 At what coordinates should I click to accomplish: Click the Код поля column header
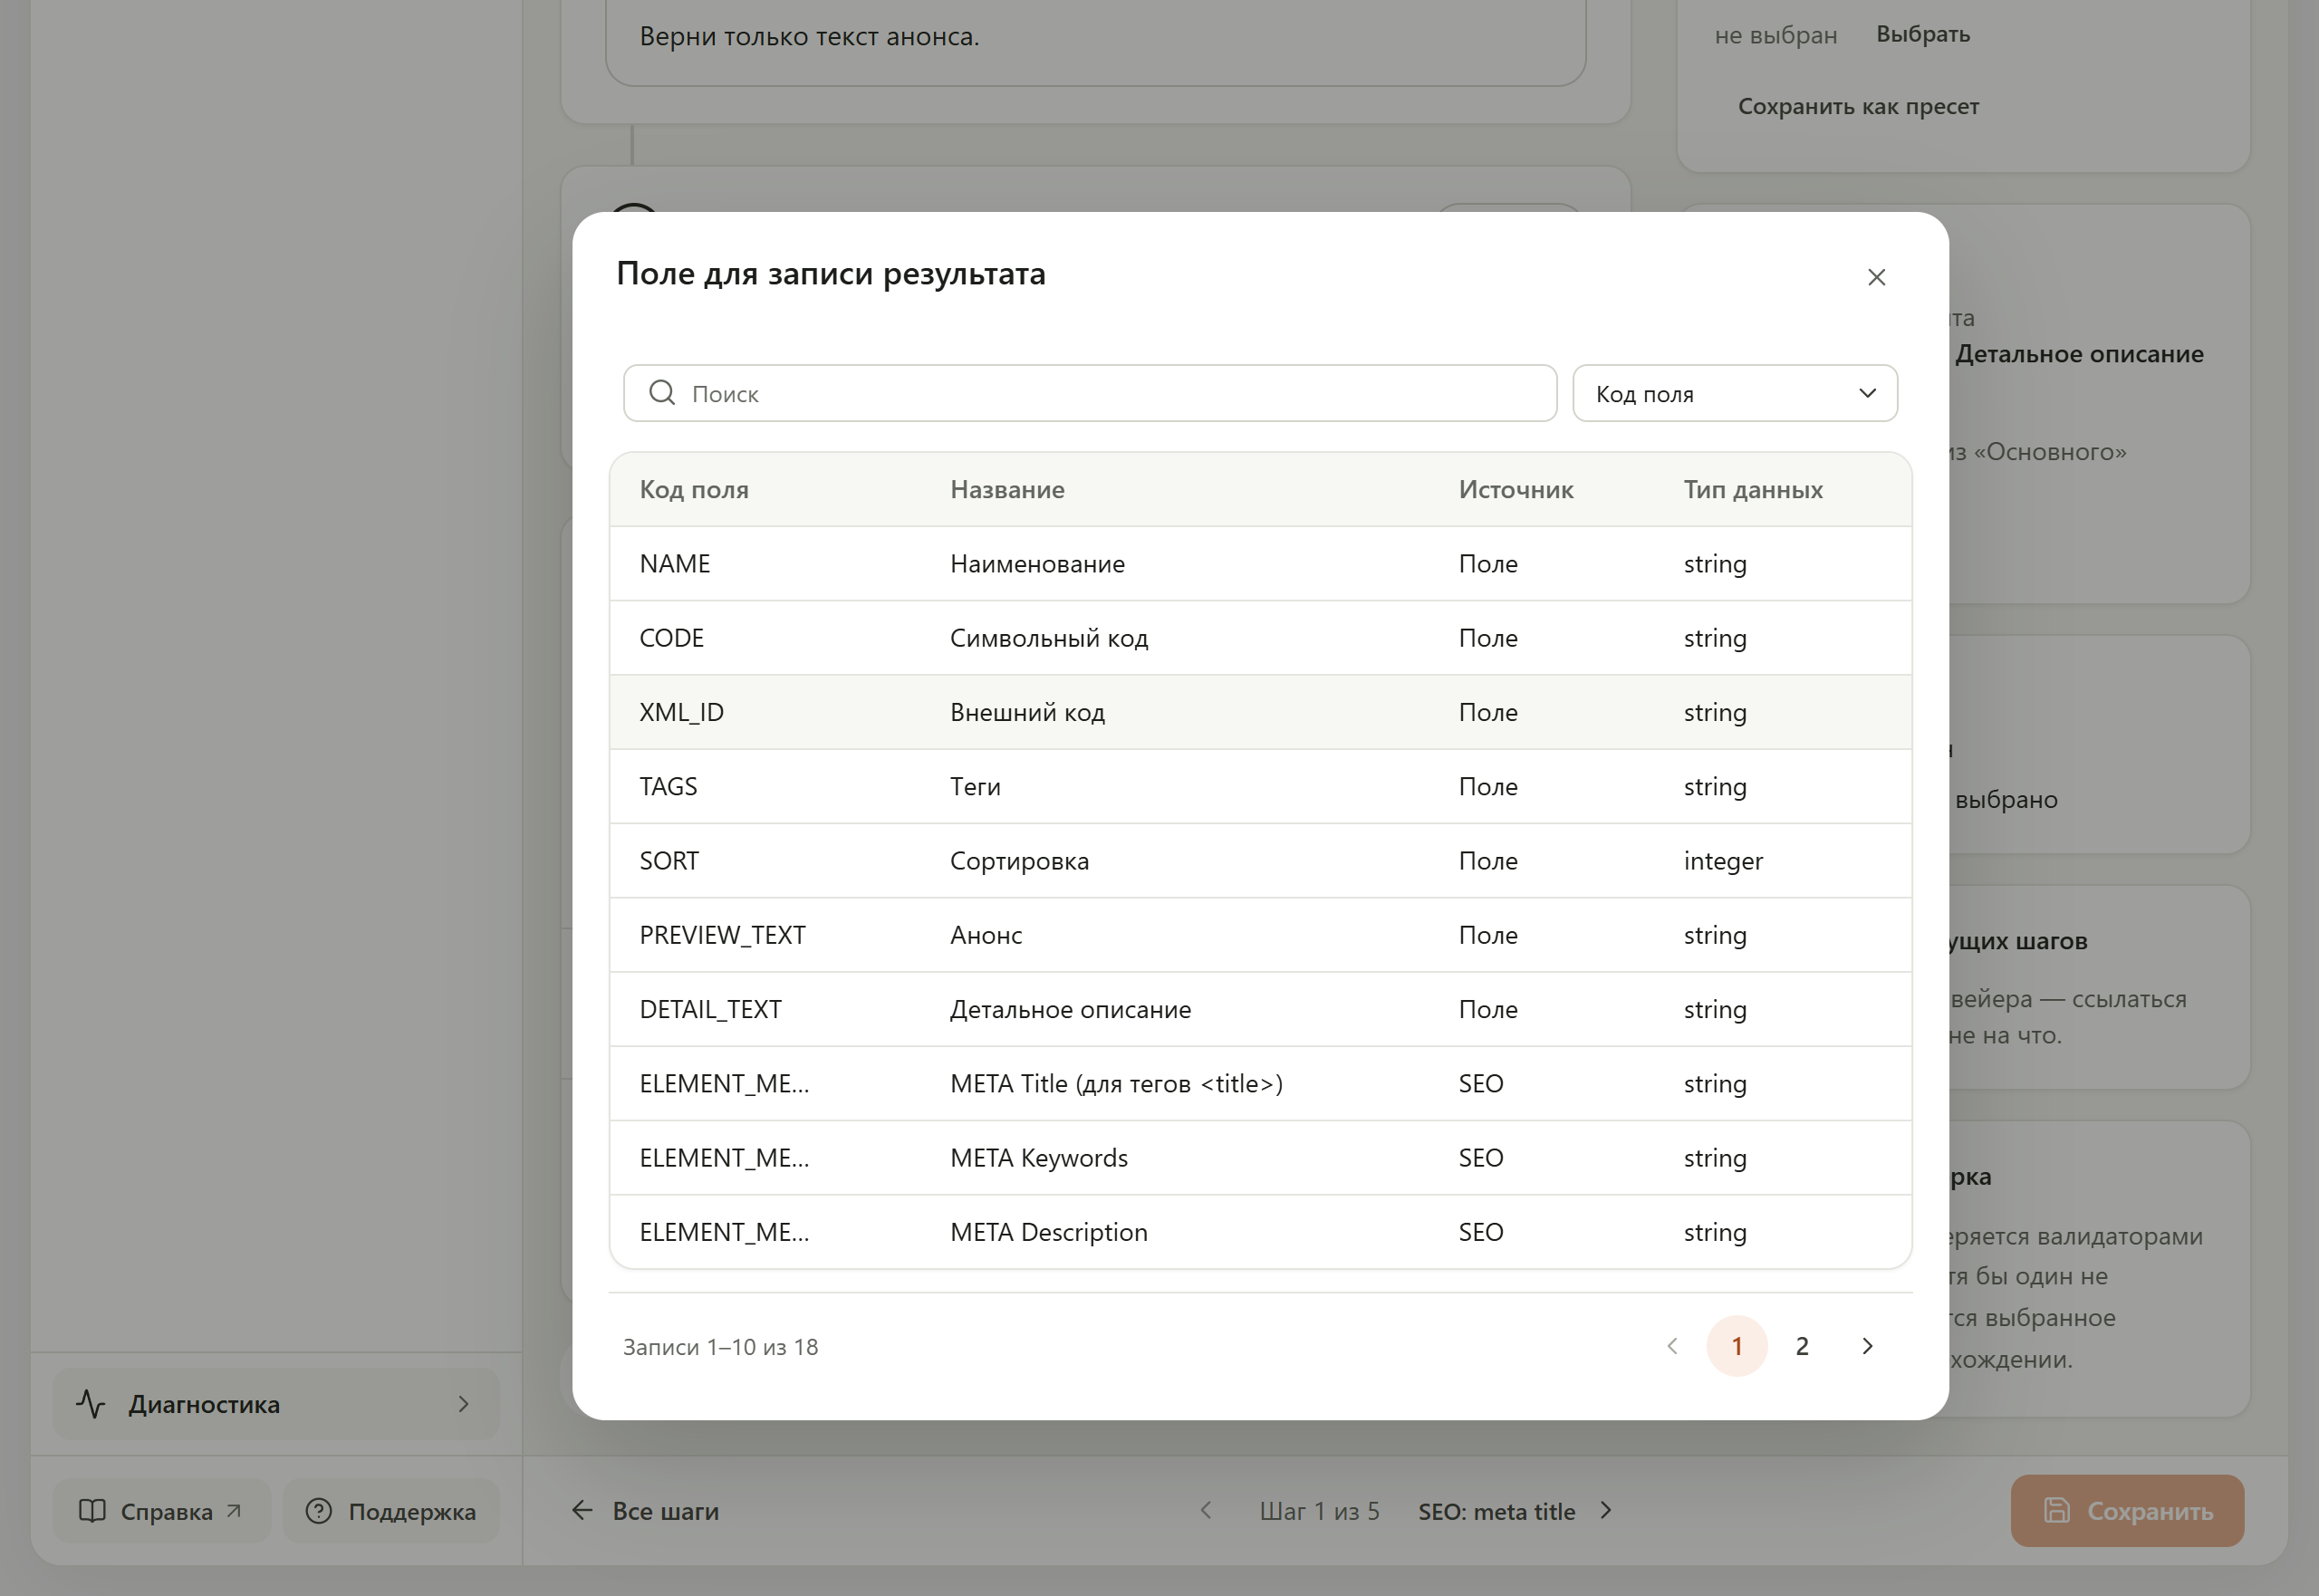pos(694,489)
